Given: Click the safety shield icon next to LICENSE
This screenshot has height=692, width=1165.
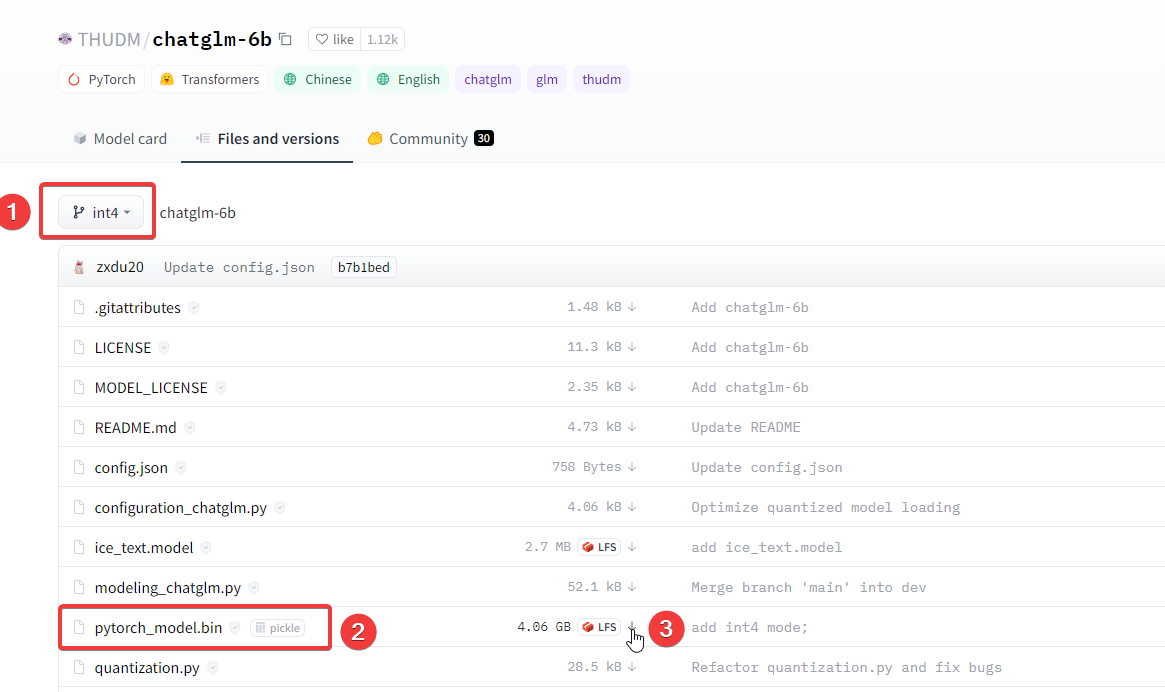Looking at the screenshot, I should point(164,348).
